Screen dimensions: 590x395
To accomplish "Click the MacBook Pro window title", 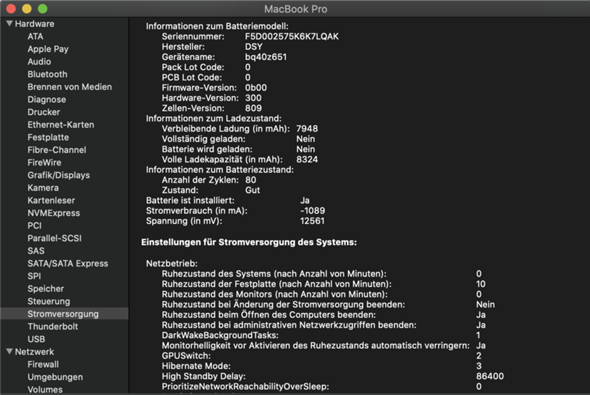I will click(296, 9).
